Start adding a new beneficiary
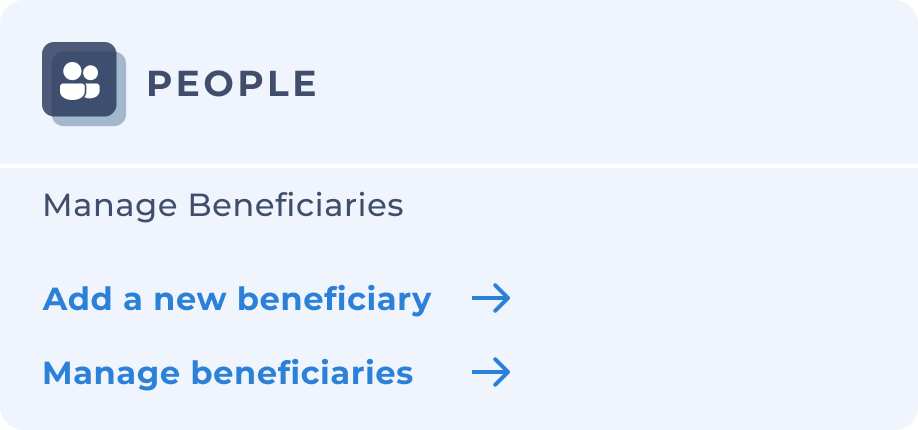Image resolution: width=918 pixels, height=430 pixels. coord(237,298)
